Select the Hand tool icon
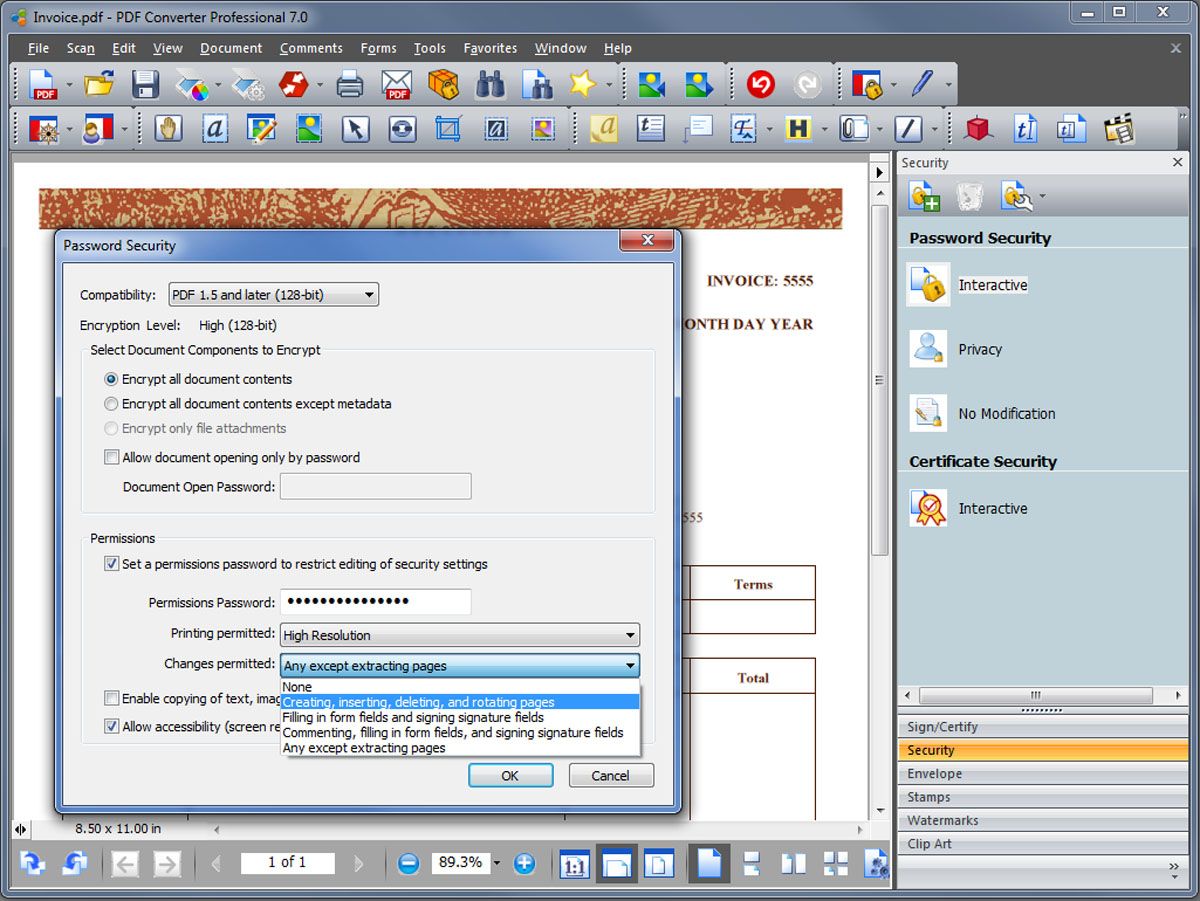The width and height of the screenshot is (1200, 901). (x=168, y=128)
